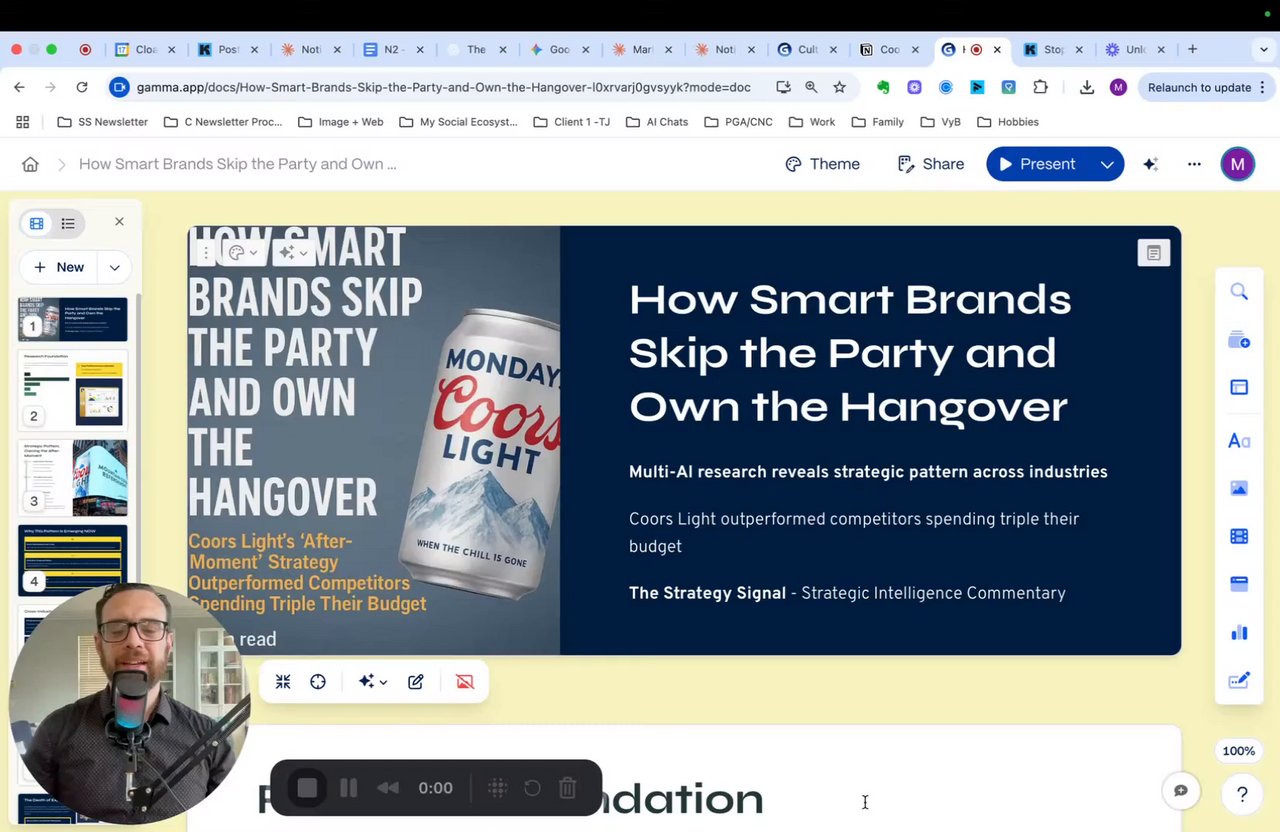Select card 2 Research Foundation thumbnail
1280x832 pixels.
(x=73, y=389)
